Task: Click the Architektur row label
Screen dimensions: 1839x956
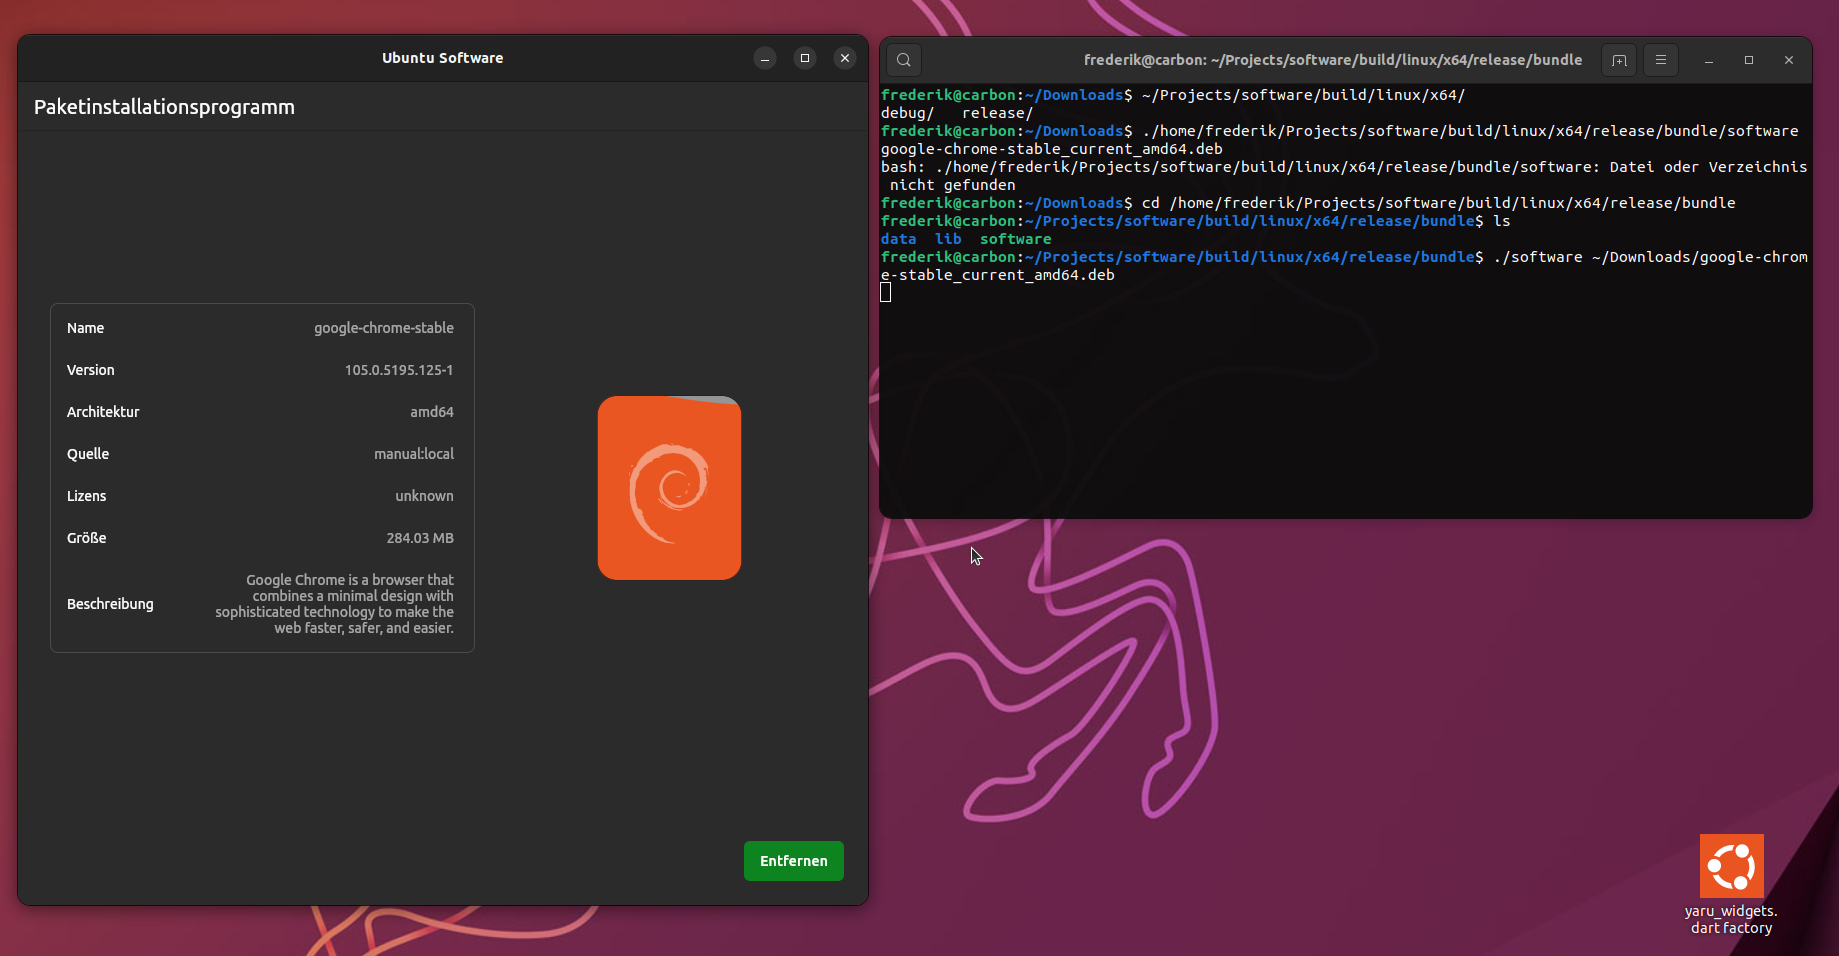Action: (x=103, y=412)
